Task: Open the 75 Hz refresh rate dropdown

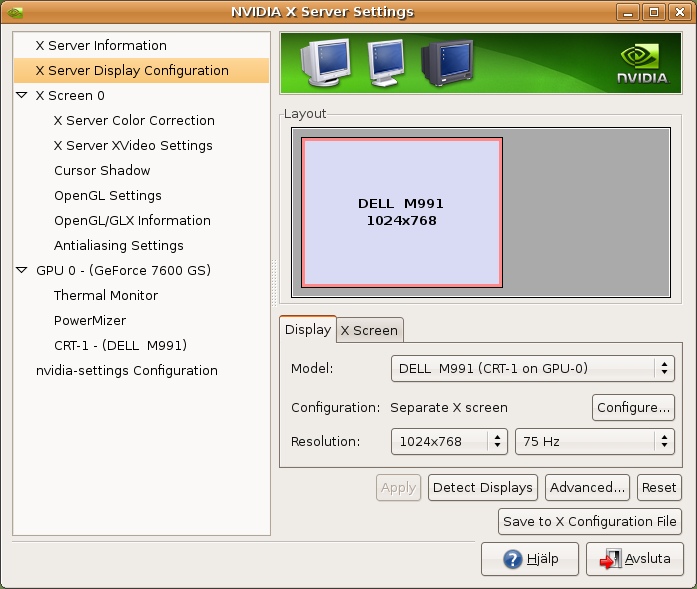Action: coord(595,441)
